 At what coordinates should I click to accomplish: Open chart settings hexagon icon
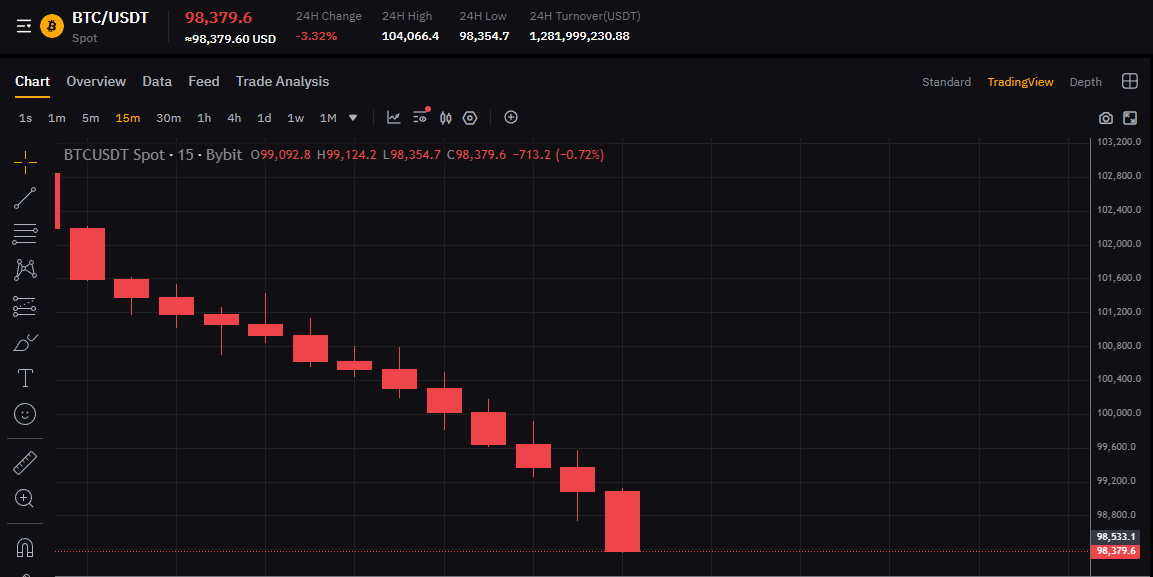click(x=470, y=118)
